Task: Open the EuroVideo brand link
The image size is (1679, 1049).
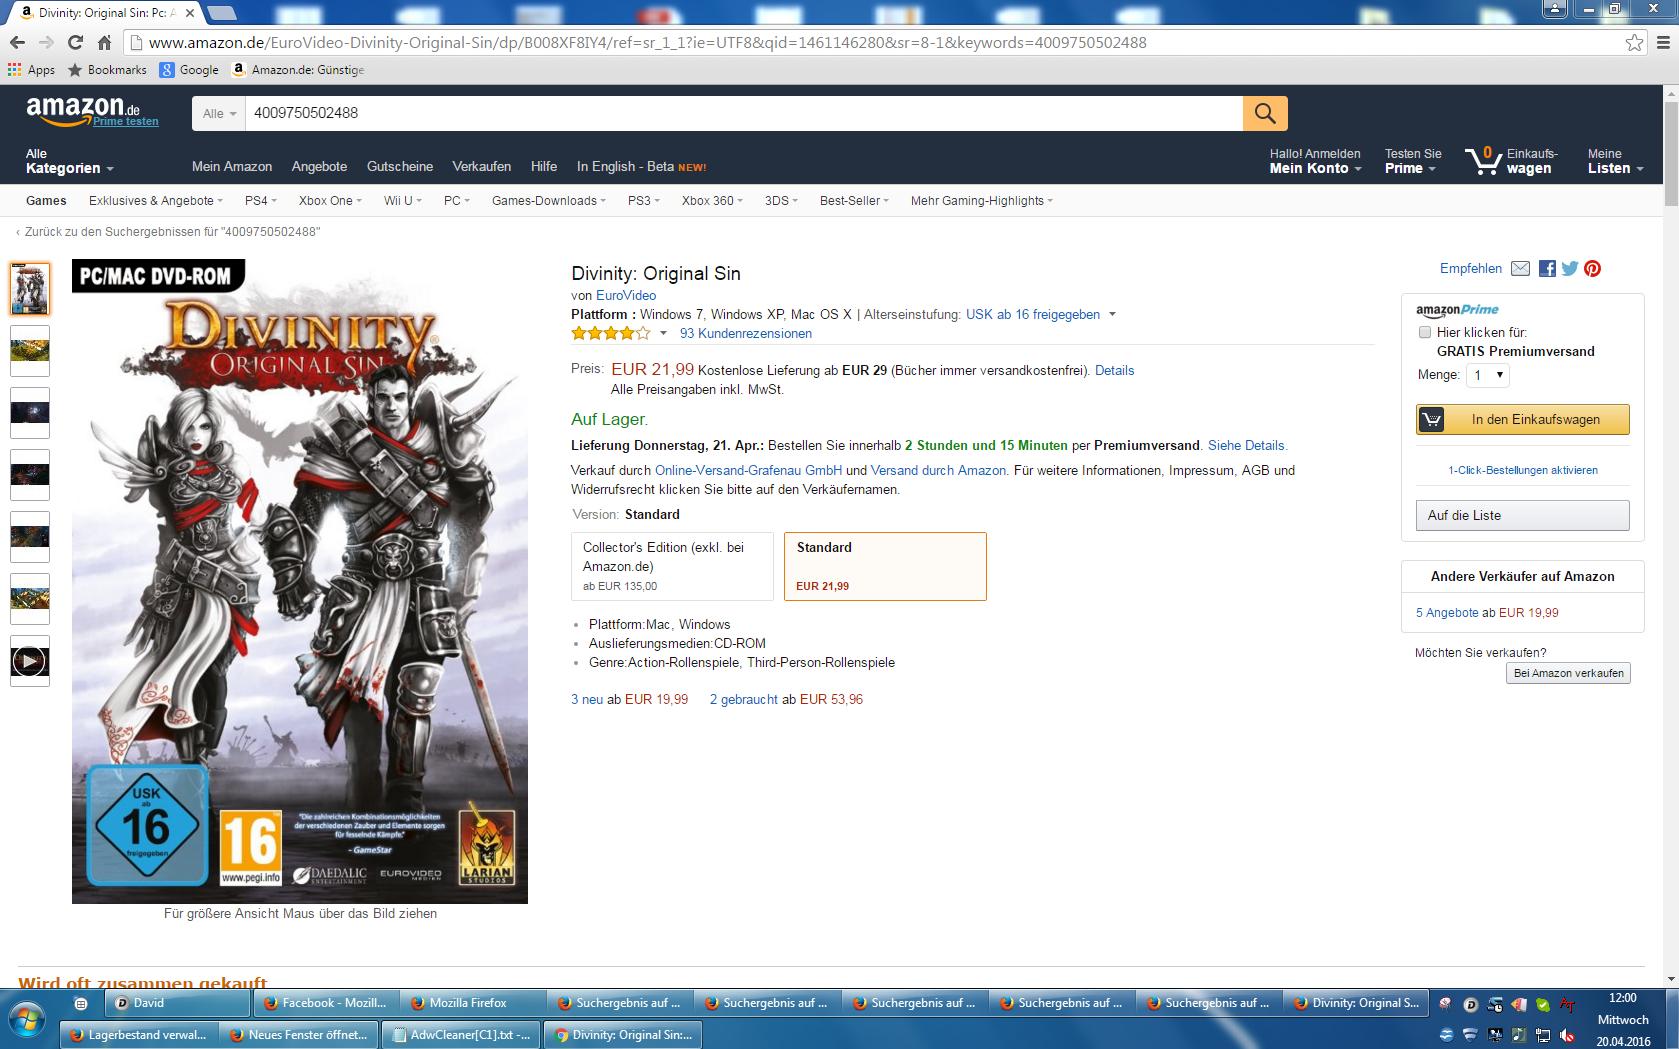Action: (x=626, y=295)
